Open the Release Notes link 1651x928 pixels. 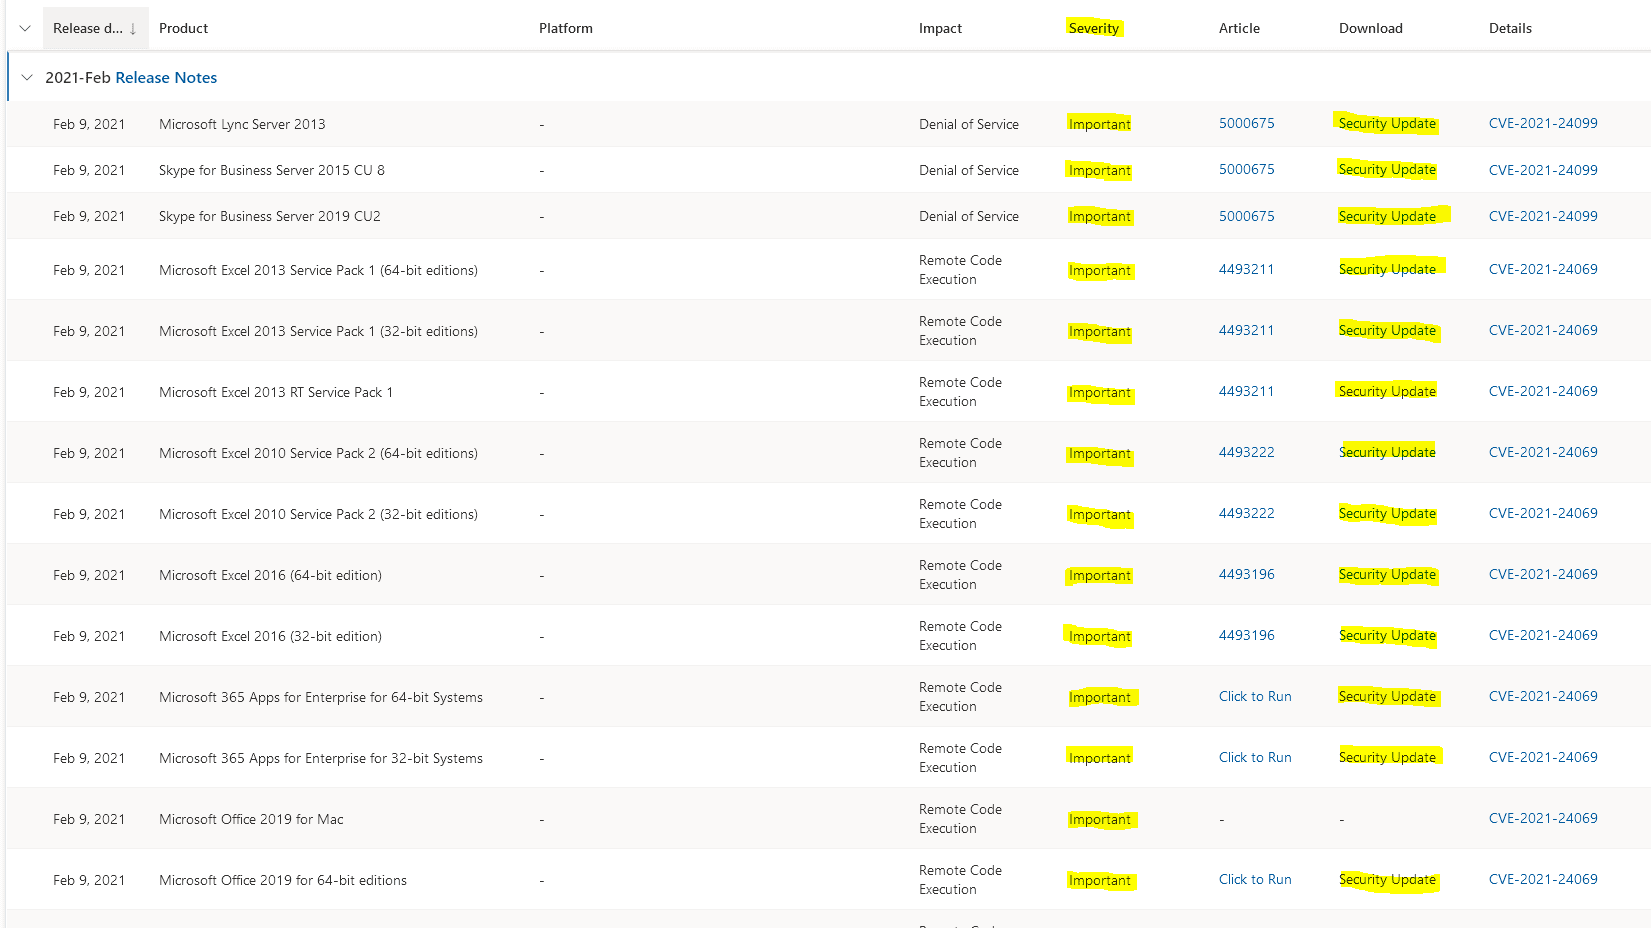pos(166,78)
